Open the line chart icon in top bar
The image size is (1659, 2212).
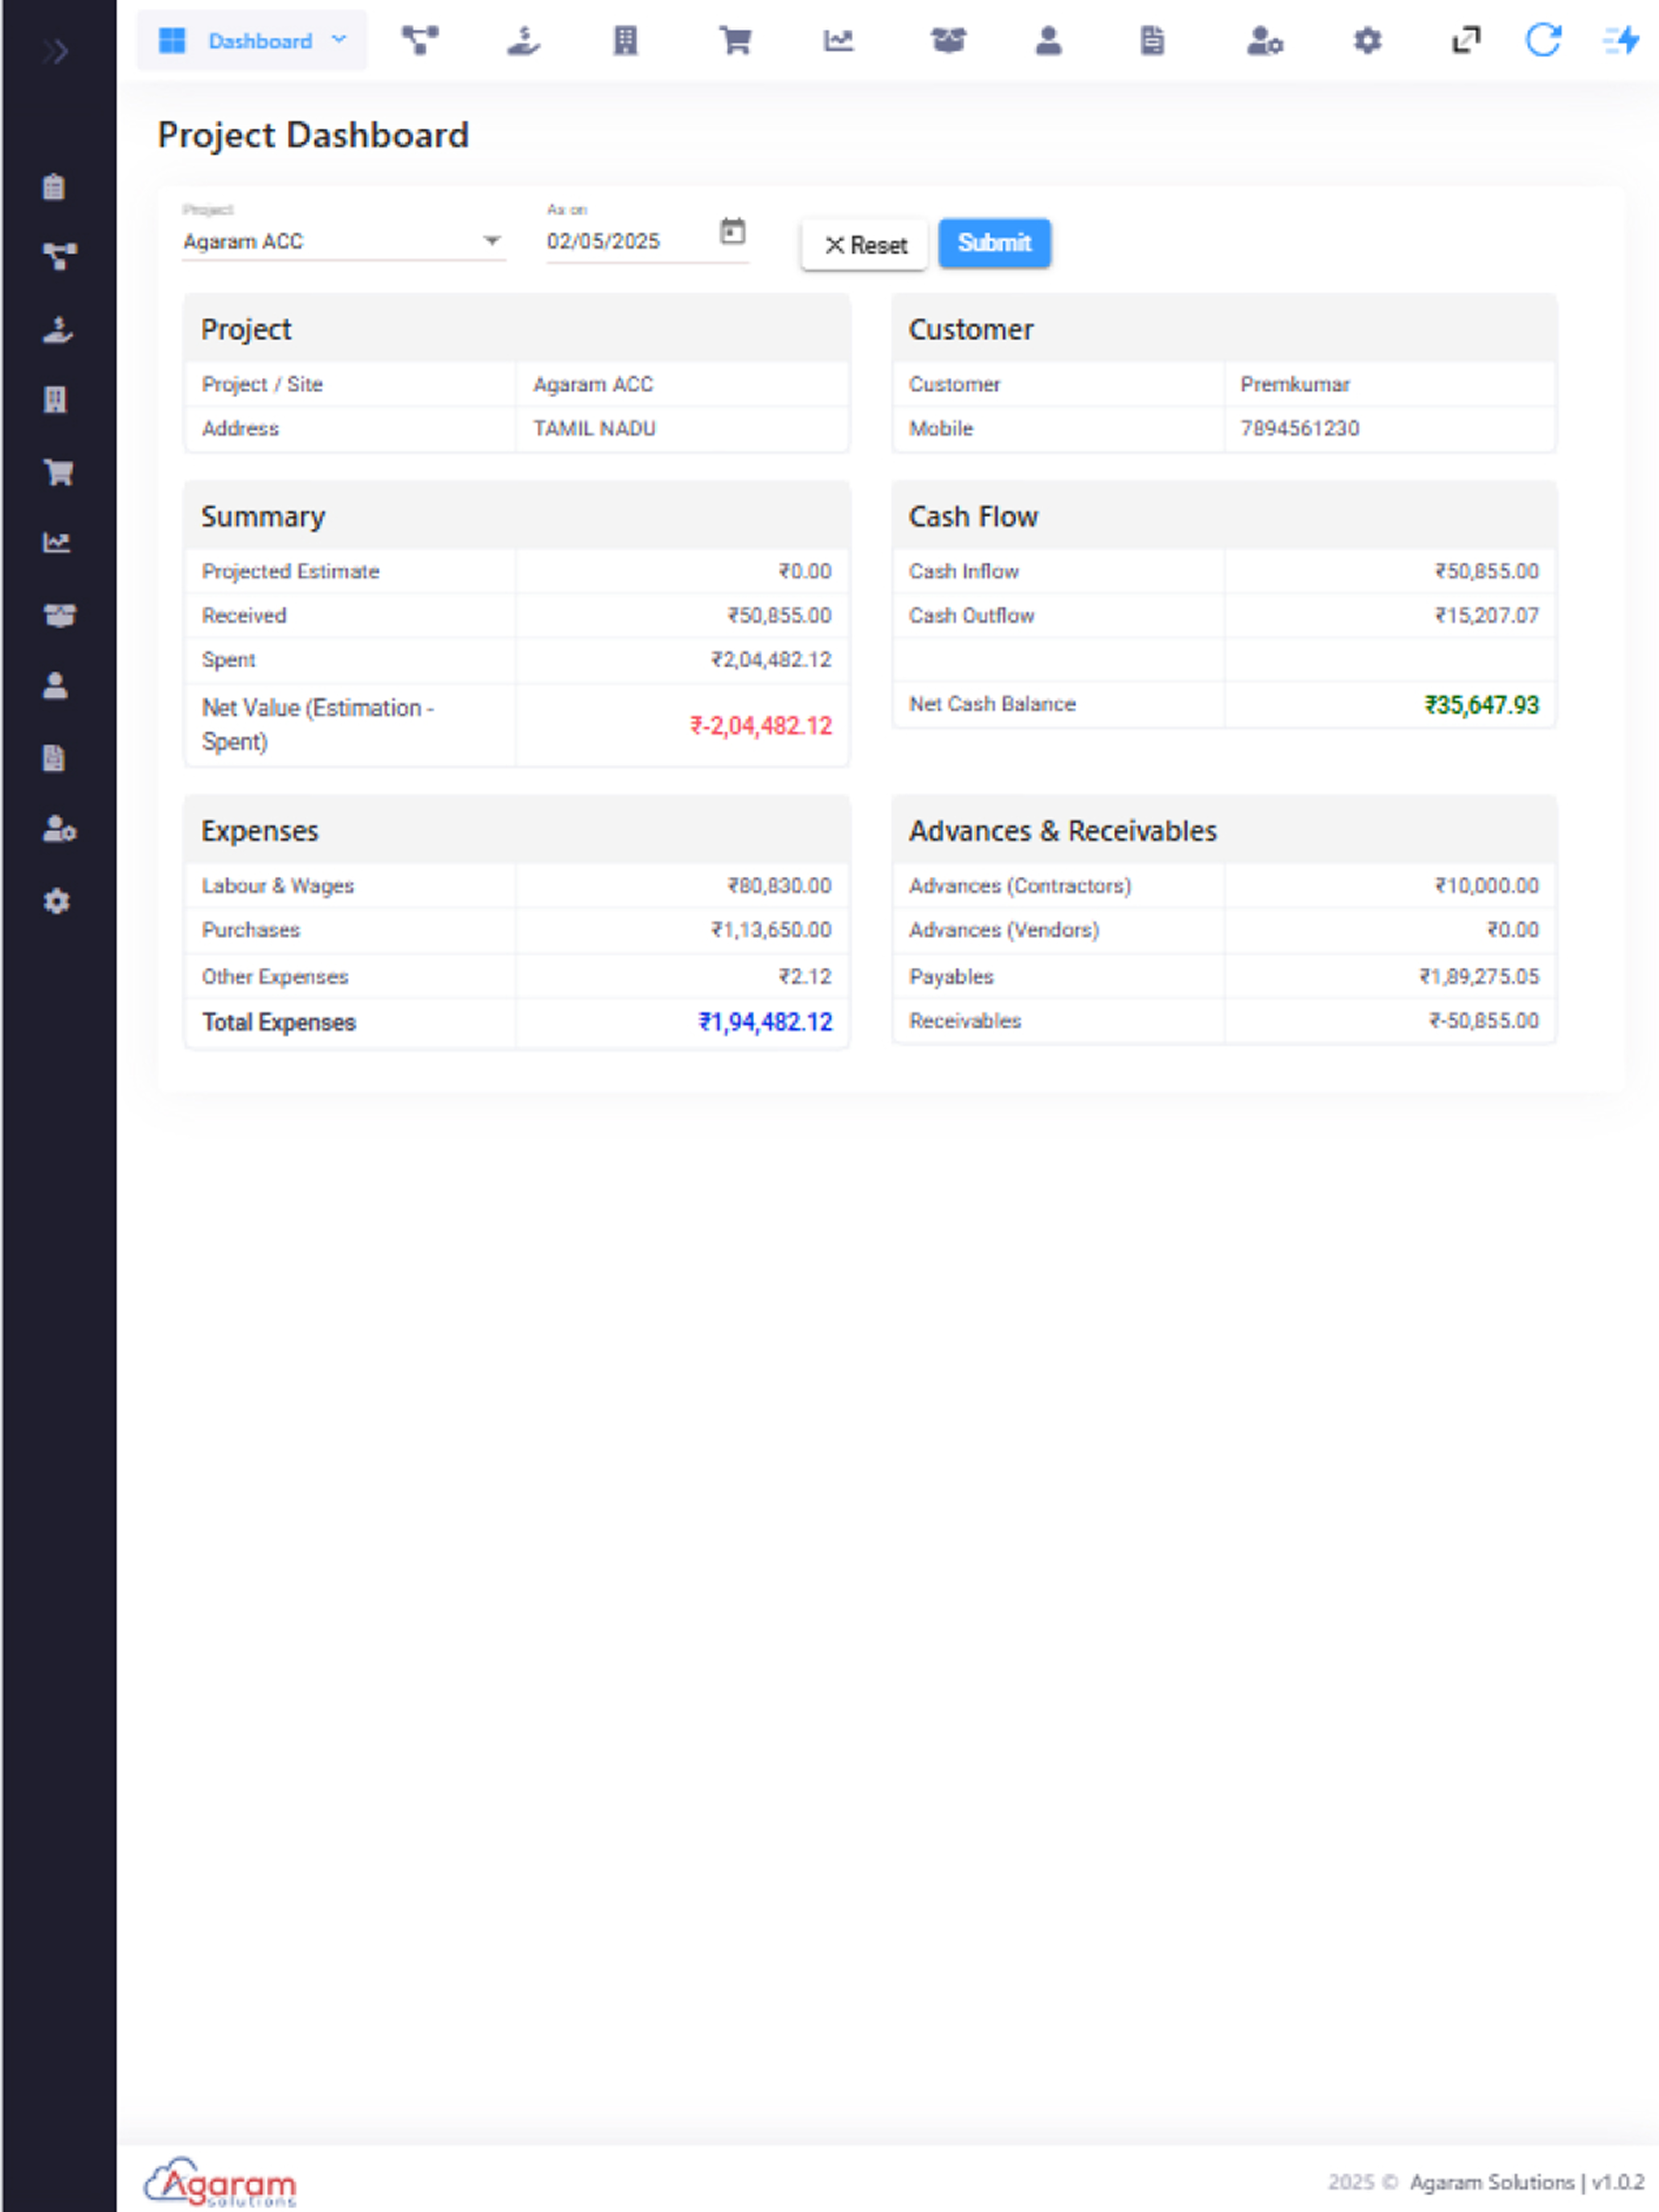click(839, 41)
